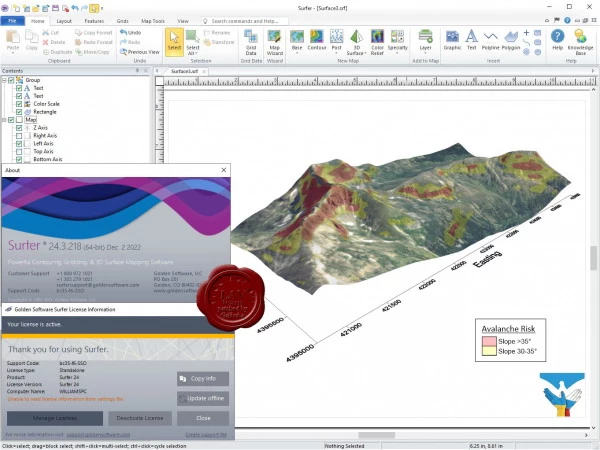Image resolution: width=600 pixels, height=450 pixels.
Task: Click the search commands and help field
Action: (x=245, y=21)
